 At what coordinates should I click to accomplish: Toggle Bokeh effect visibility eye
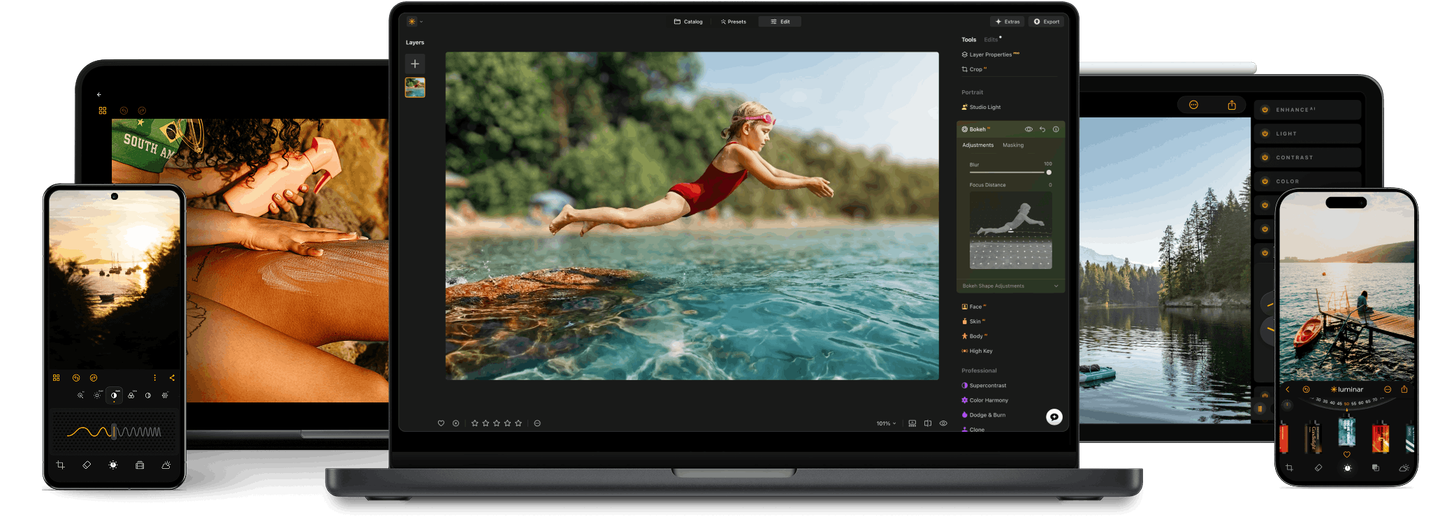(1028, 129)
